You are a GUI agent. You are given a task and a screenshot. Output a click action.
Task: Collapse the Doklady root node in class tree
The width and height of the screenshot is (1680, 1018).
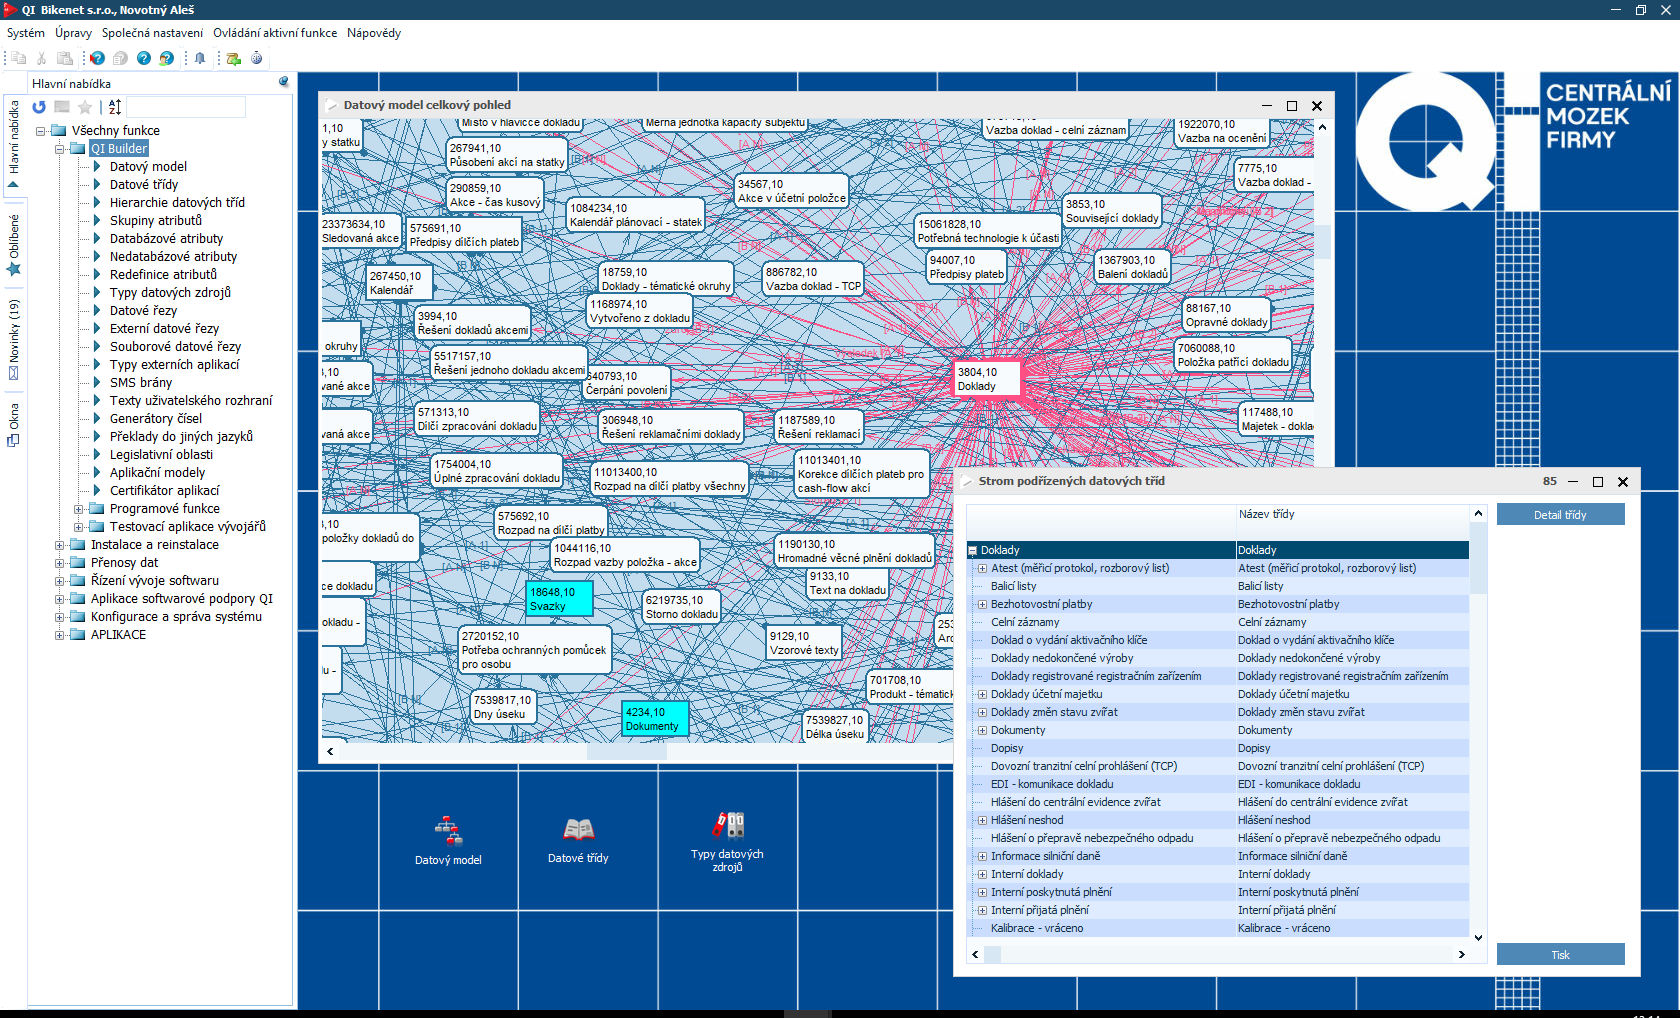tap(972, 550)
